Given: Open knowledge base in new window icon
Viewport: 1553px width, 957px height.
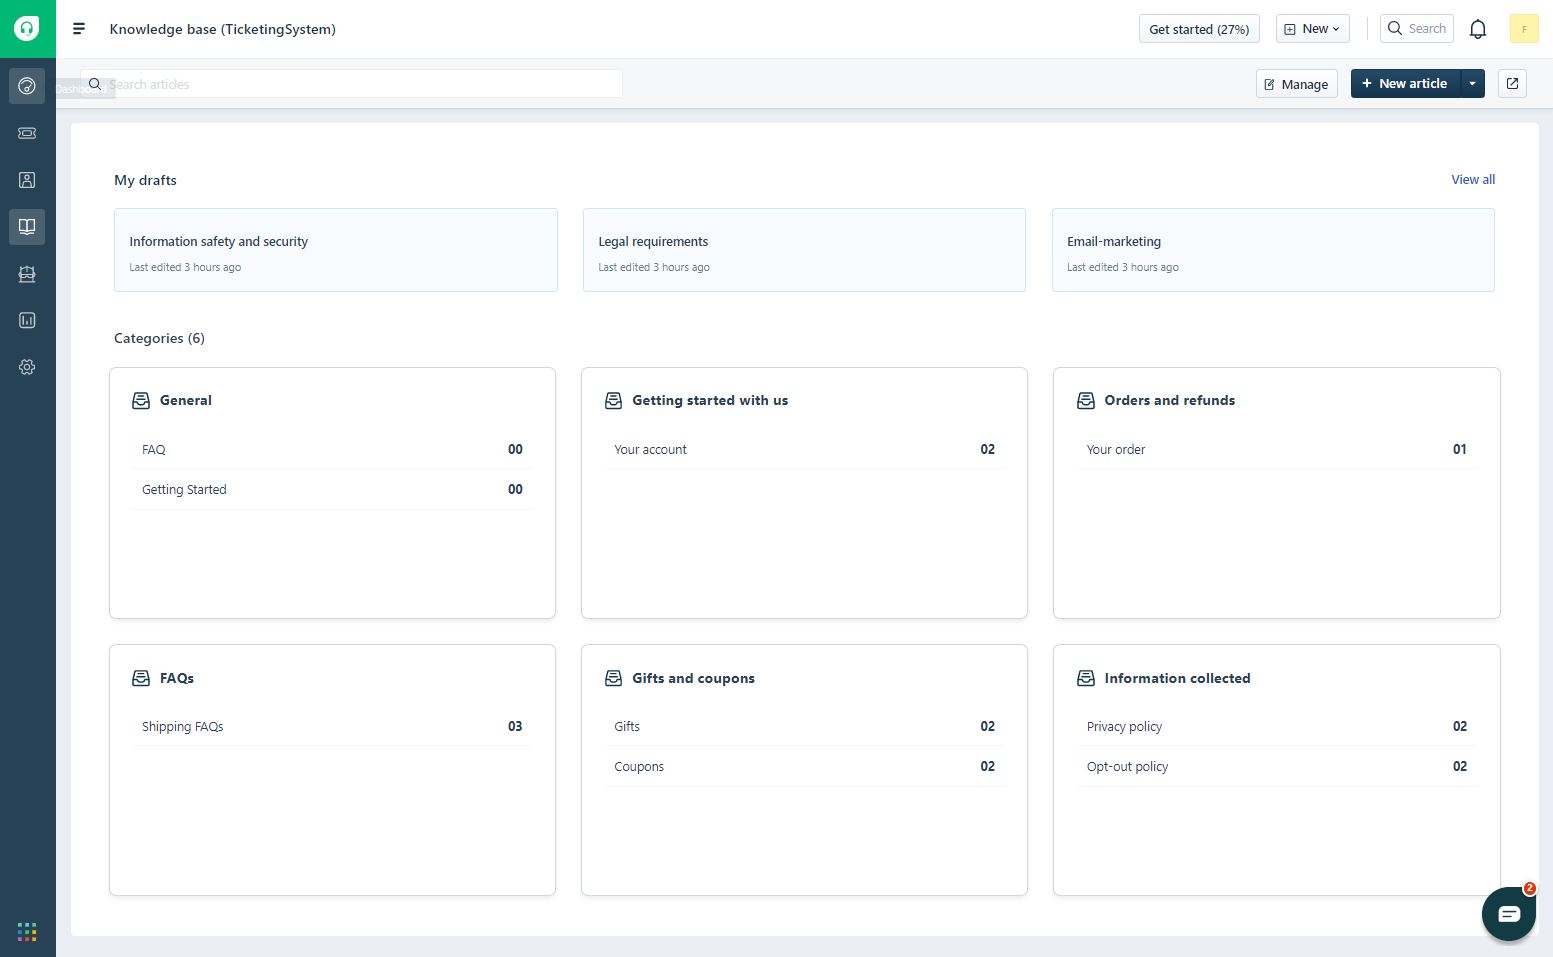Looking at the screenshot, I should click(x=1512, y=84).
